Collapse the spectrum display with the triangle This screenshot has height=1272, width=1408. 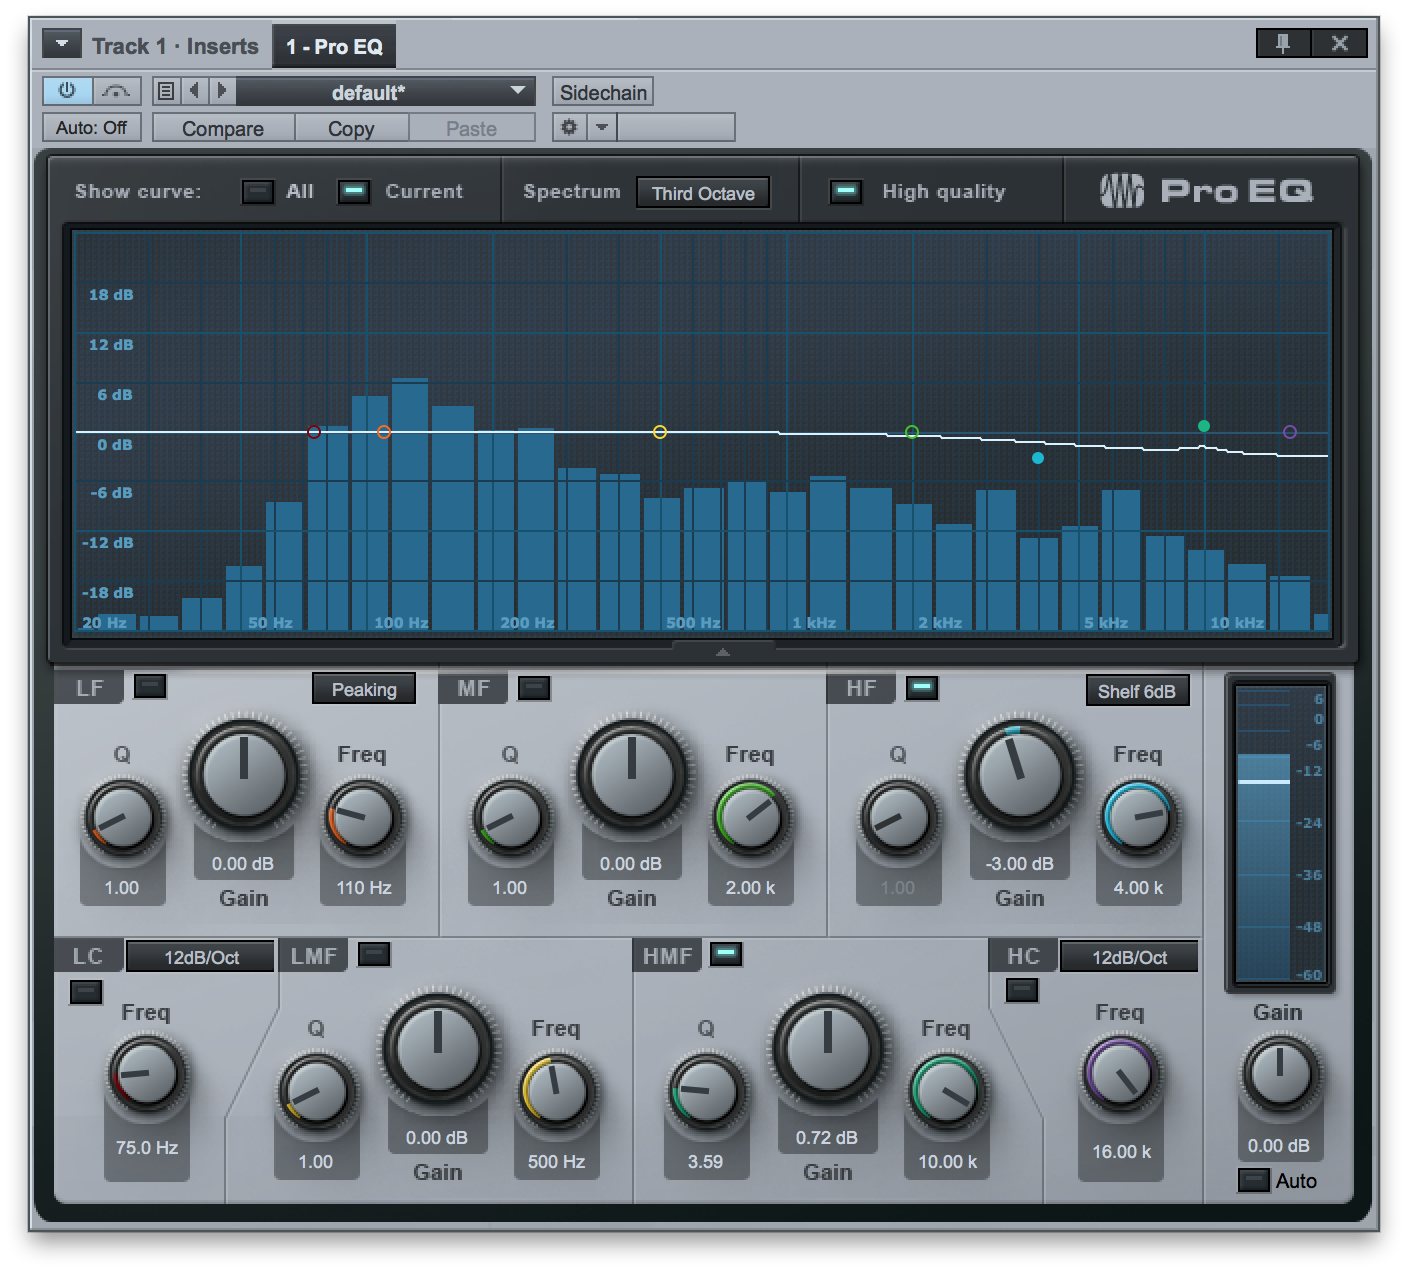pos(723,652)
